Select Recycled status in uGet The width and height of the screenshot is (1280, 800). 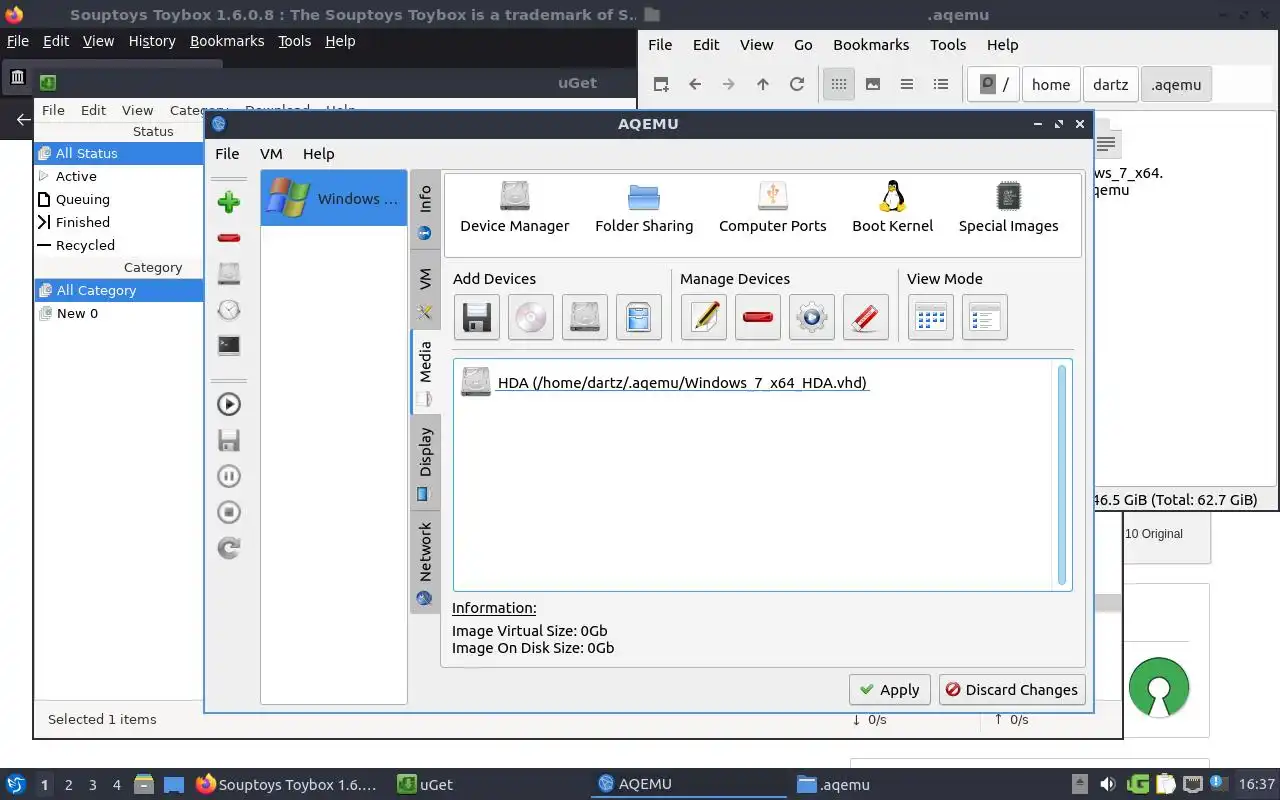(x=119, y=245)
